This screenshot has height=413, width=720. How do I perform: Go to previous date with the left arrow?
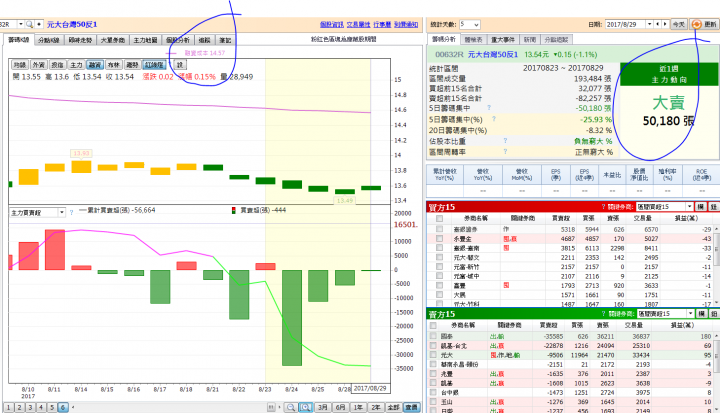click(x=658, y=24)
